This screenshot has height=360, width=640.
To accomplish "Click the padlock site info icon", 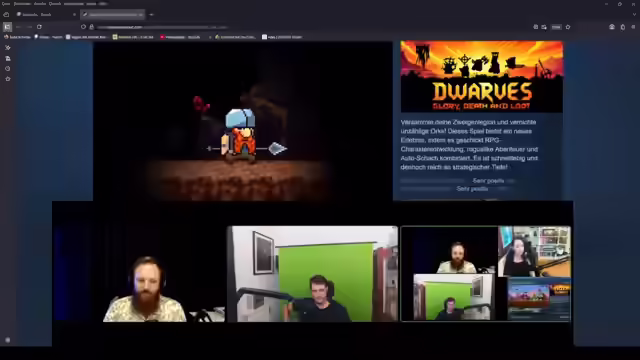I will coord(91,27).
